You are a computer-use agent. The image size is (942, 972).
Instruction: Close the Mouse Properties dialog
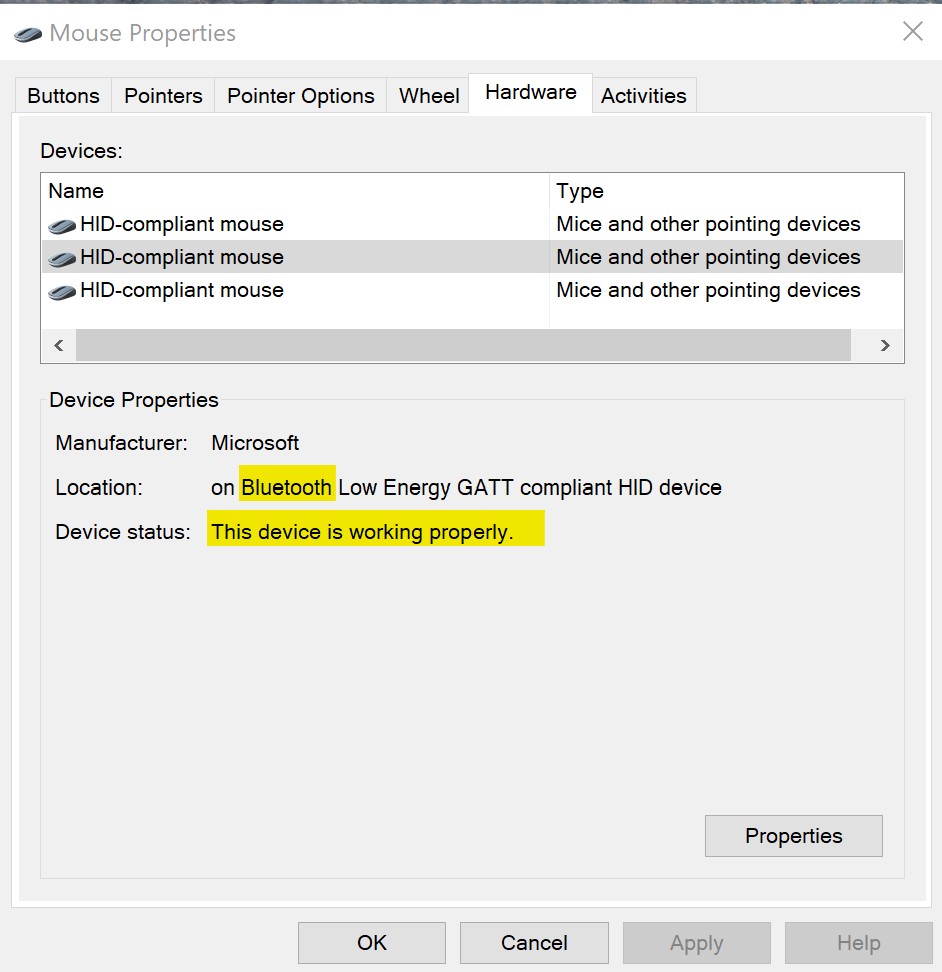click(x=912, y=31)
